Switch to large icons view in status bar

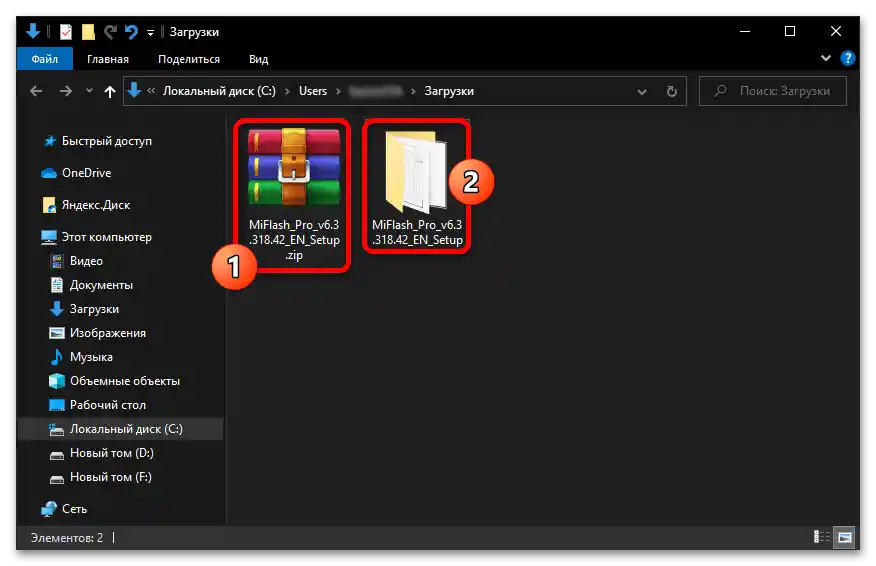coord(844,538)
